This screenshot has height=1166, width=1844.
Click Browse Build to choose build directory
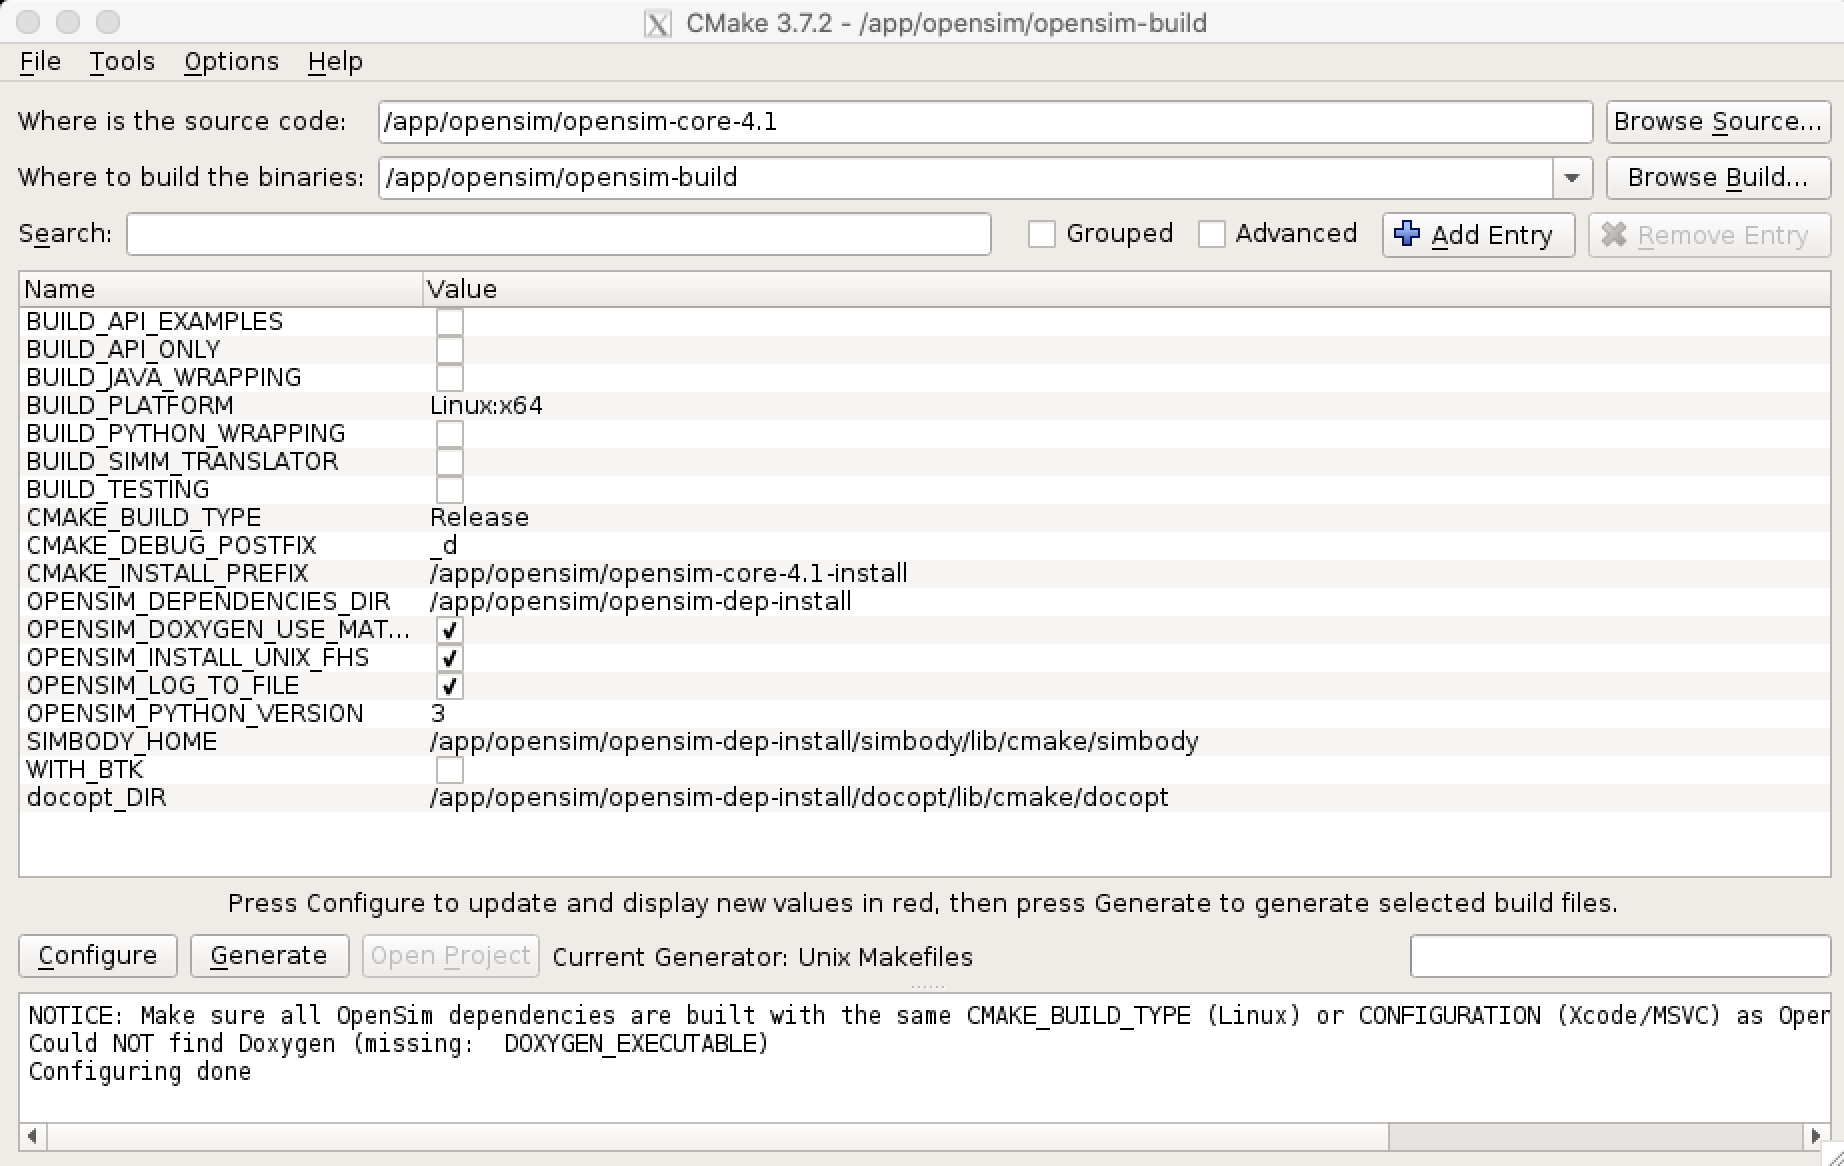(x=1717, y=178)
